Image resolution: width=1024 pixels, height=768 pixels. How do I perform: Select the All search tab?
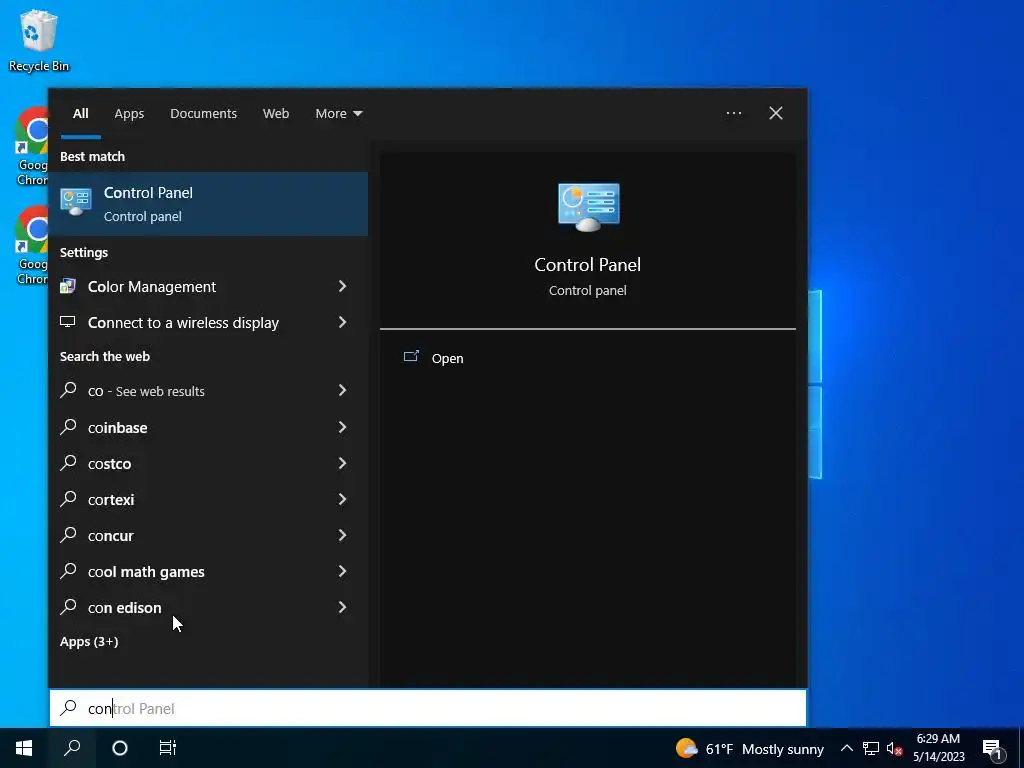(80, 114)
